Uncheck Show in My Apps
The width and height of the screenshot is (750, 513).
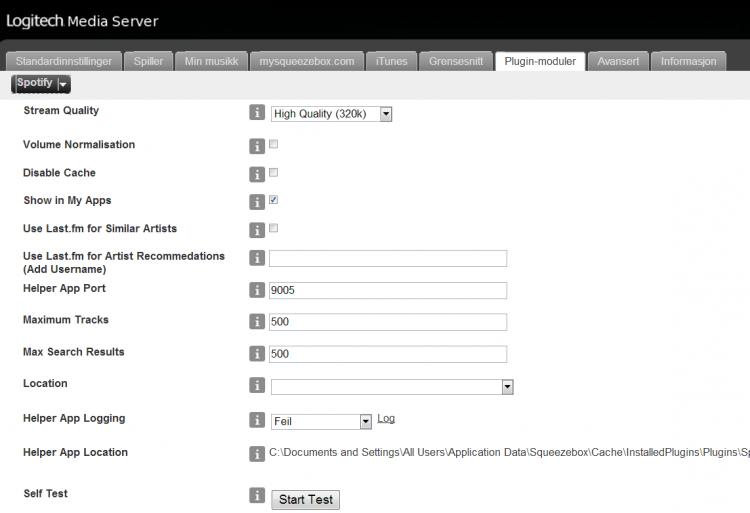[x=274, y=199]
